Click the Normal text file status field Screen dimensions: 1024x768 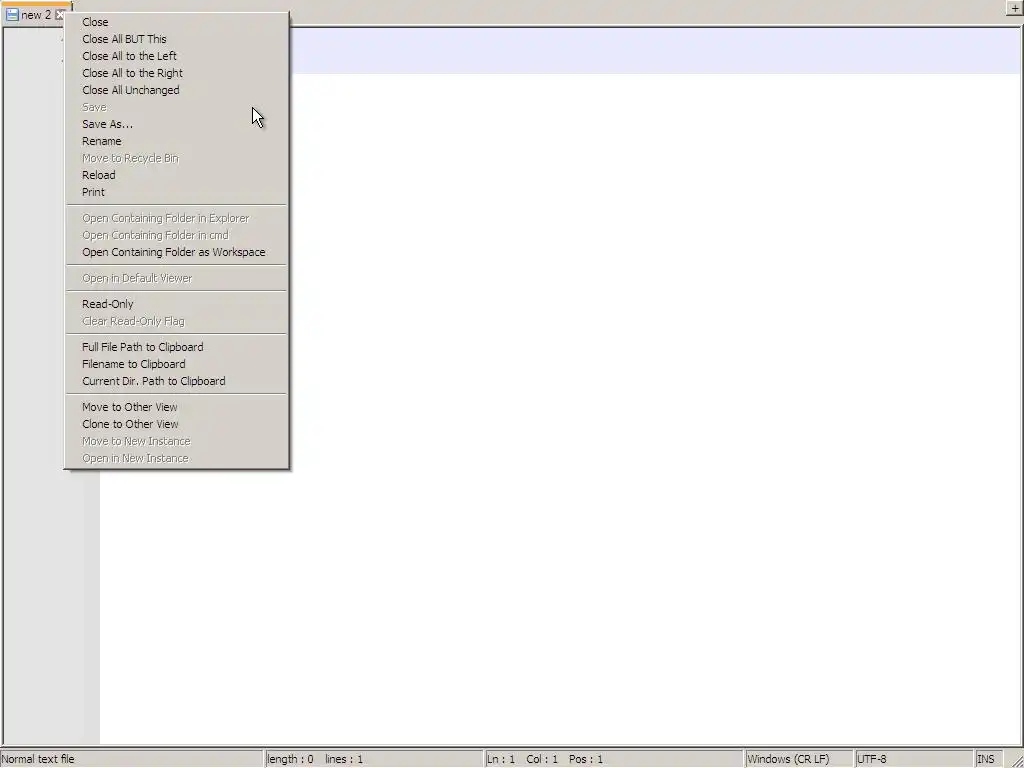point(131,759)
